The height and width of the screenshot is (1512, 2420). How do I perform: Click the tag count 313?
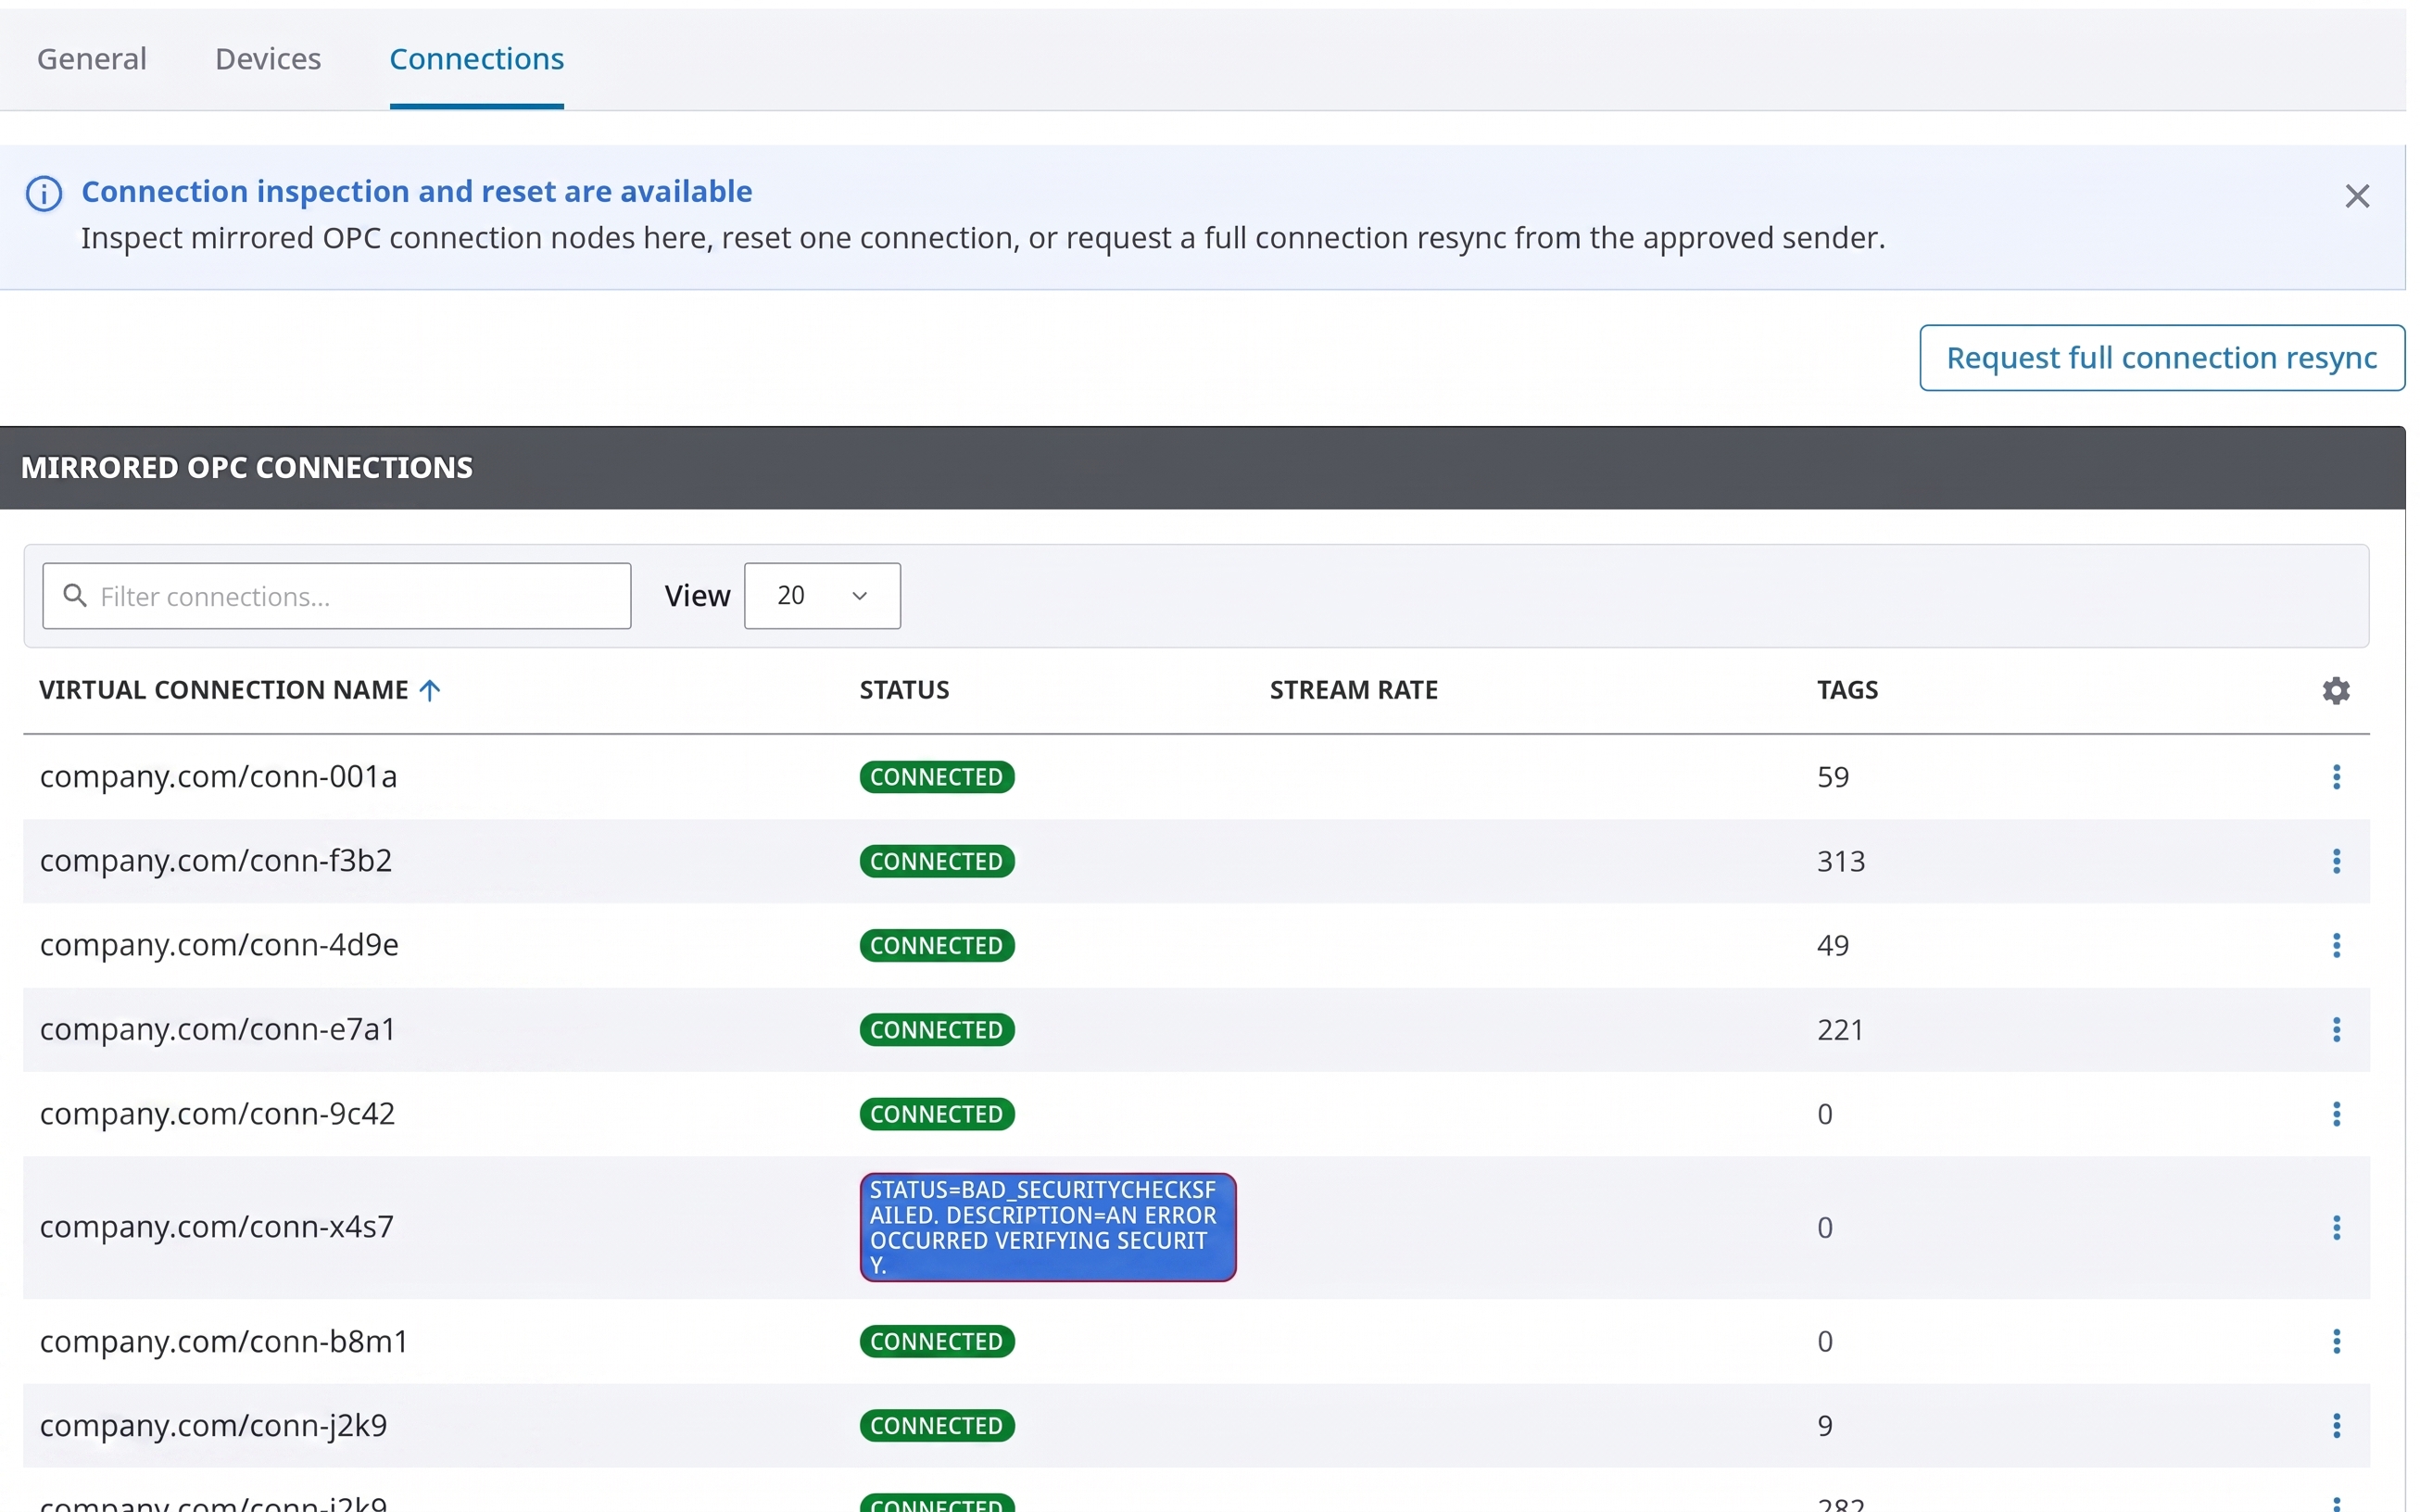pos(1841,861)
